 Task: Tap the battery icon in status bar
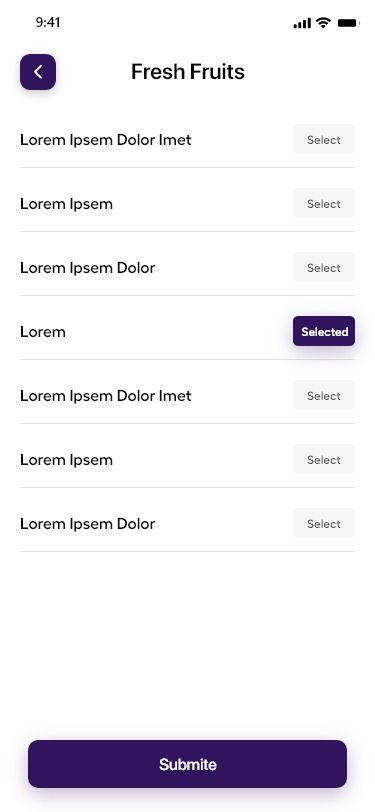pyautogui.click(x=348, y=23)
